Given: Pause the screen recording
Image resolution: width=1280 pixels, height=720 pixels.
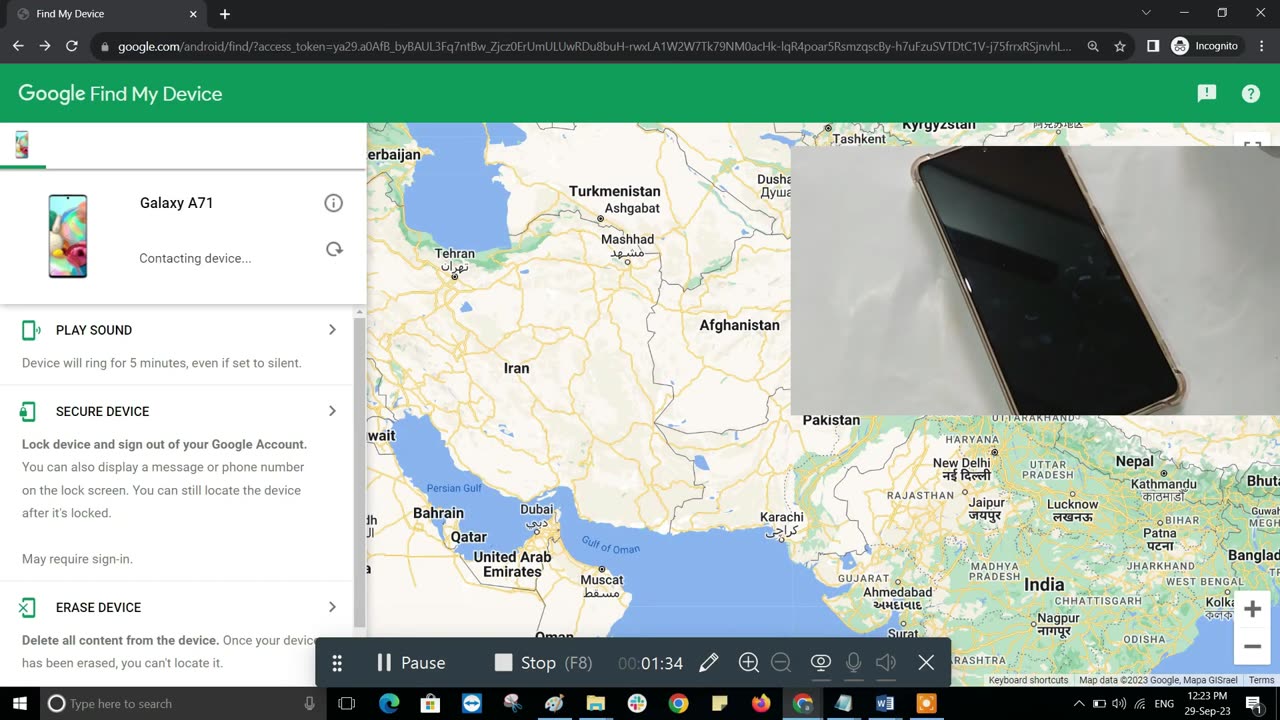Looking at the screenshot, I should [x=410, y=663].
